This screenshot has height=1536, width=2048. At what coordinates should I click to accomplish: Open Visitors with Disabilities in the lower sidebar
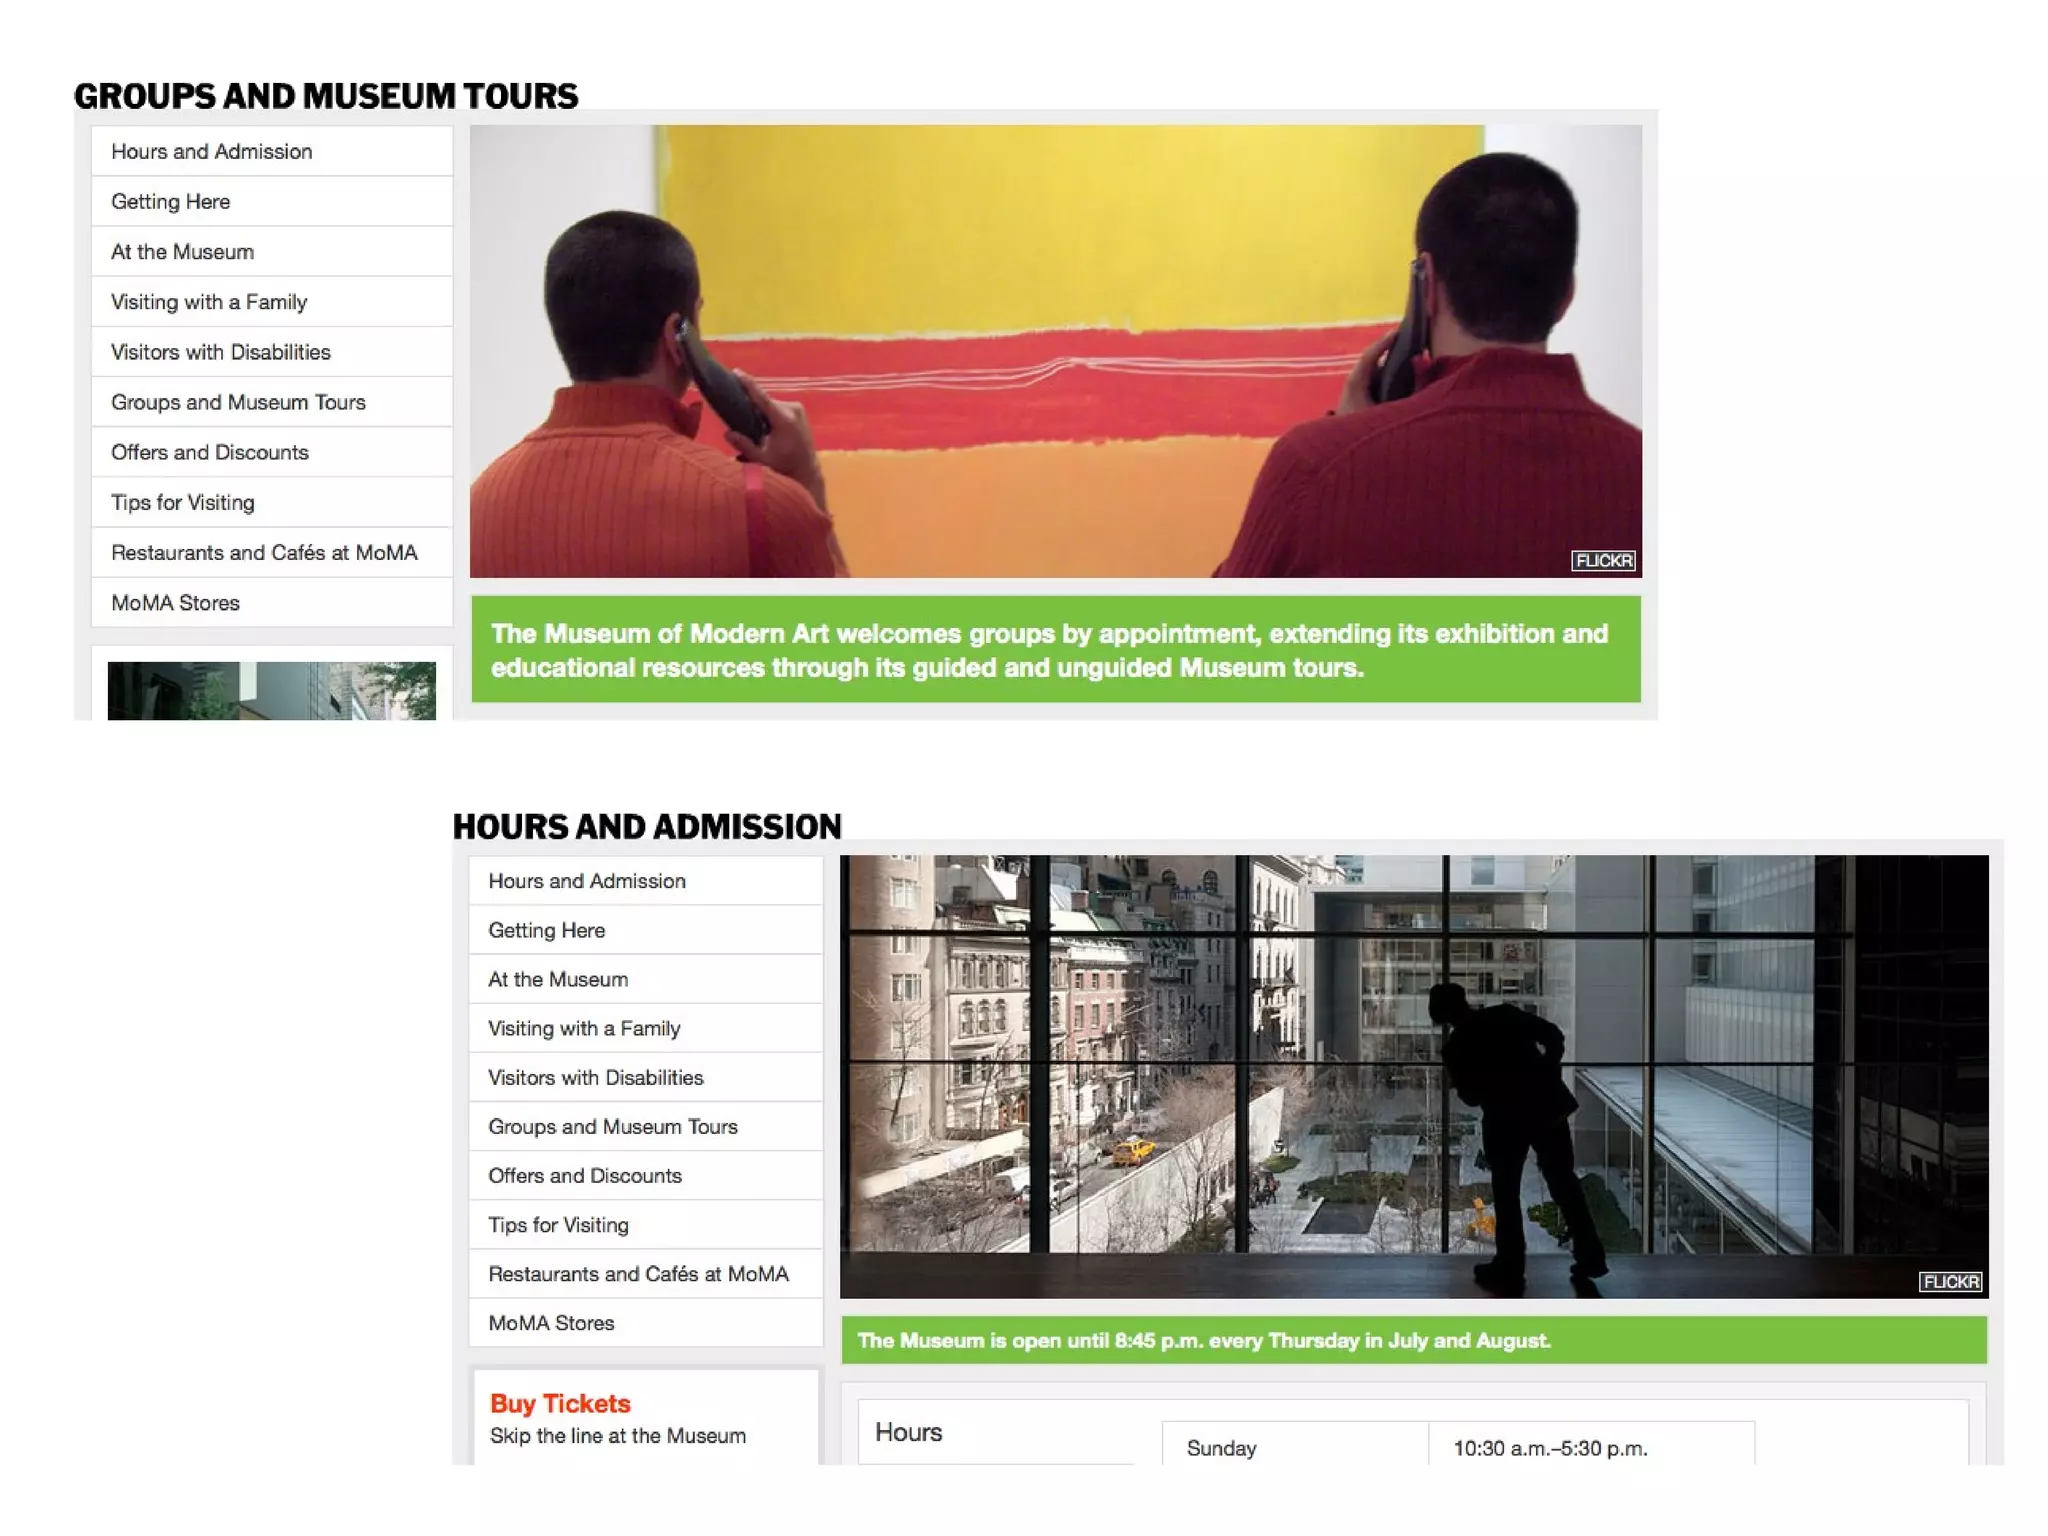596,1077
